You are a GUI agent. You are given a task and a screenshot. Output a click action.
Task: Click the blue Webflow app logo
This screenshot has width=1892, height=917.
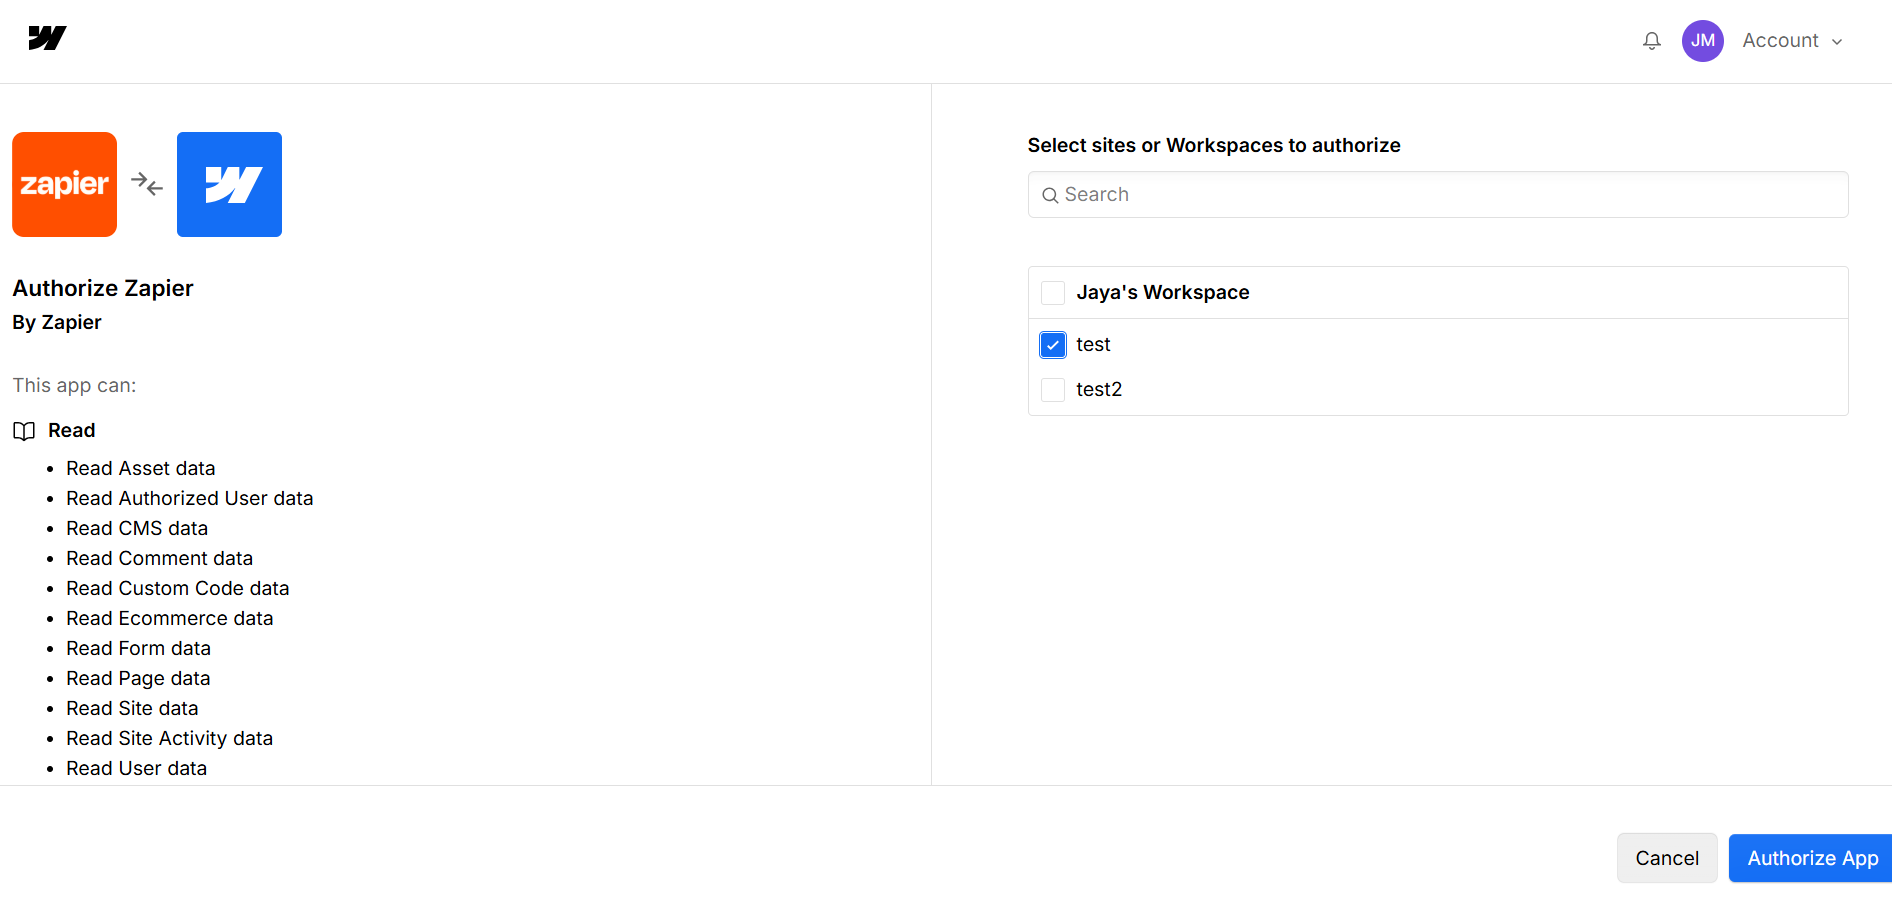pyautogui.click(x=229, y=184)
